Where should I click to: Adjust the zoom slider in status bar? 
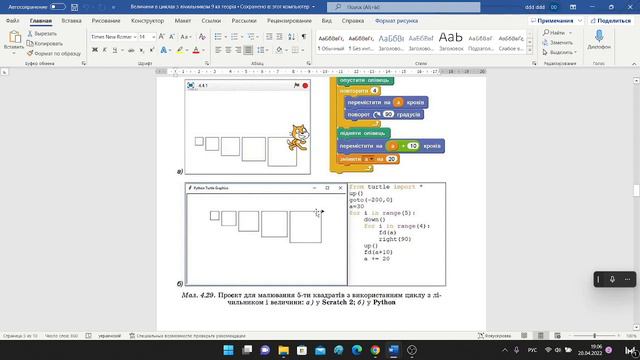tap(595, 336)
